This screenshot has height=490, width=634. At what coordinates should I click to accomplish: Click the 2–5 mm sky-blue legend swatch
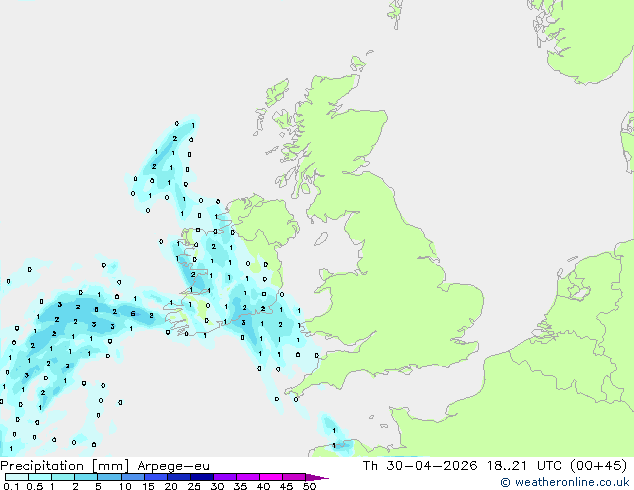[x=86, y=477]
